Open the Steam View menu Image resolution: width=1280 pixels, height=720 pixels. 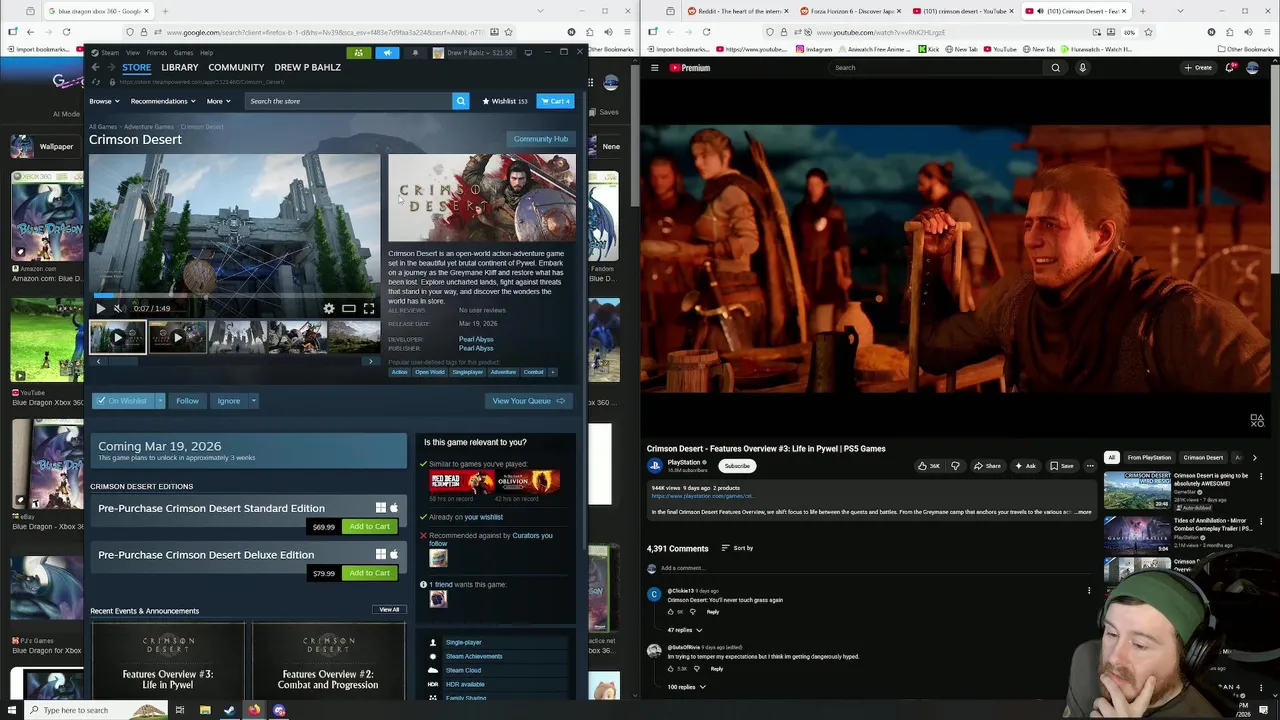pyautogui.click(x=131, y=52)
